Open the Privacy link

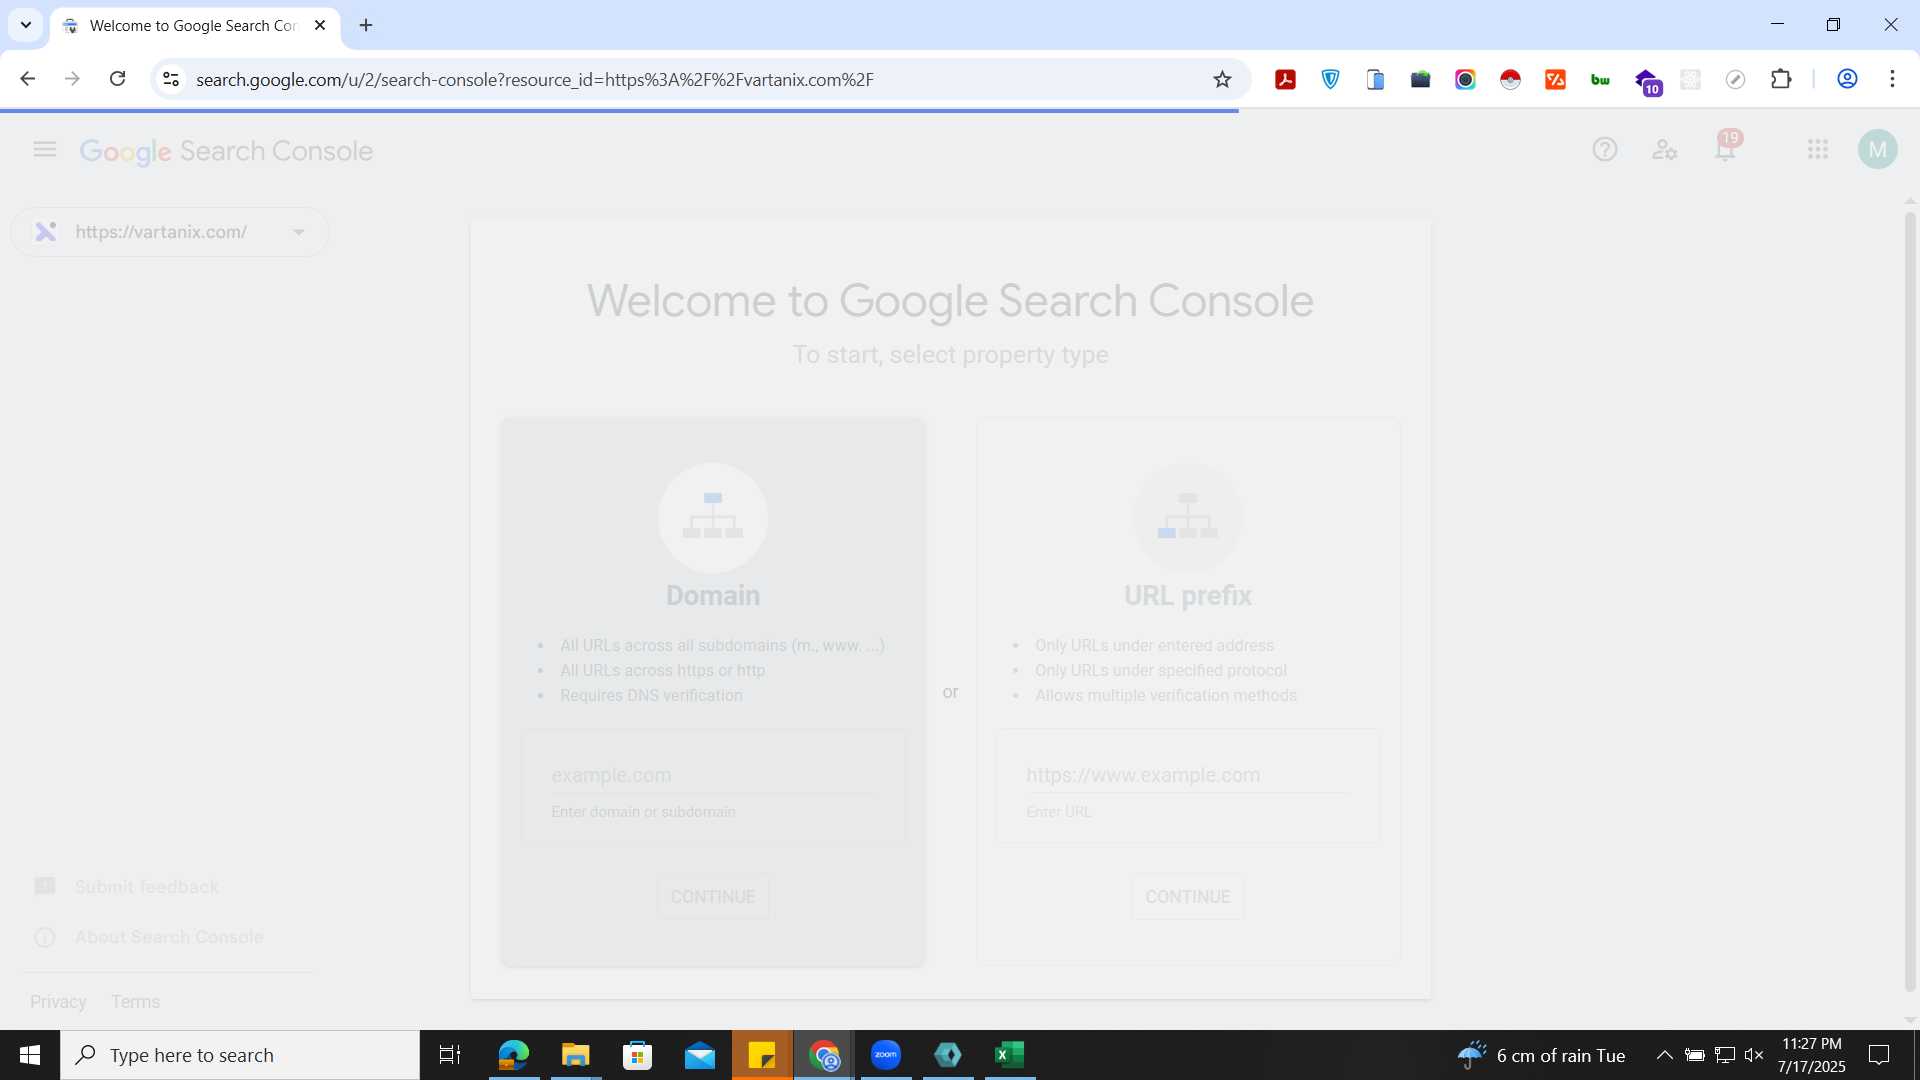coord(58,1002)
